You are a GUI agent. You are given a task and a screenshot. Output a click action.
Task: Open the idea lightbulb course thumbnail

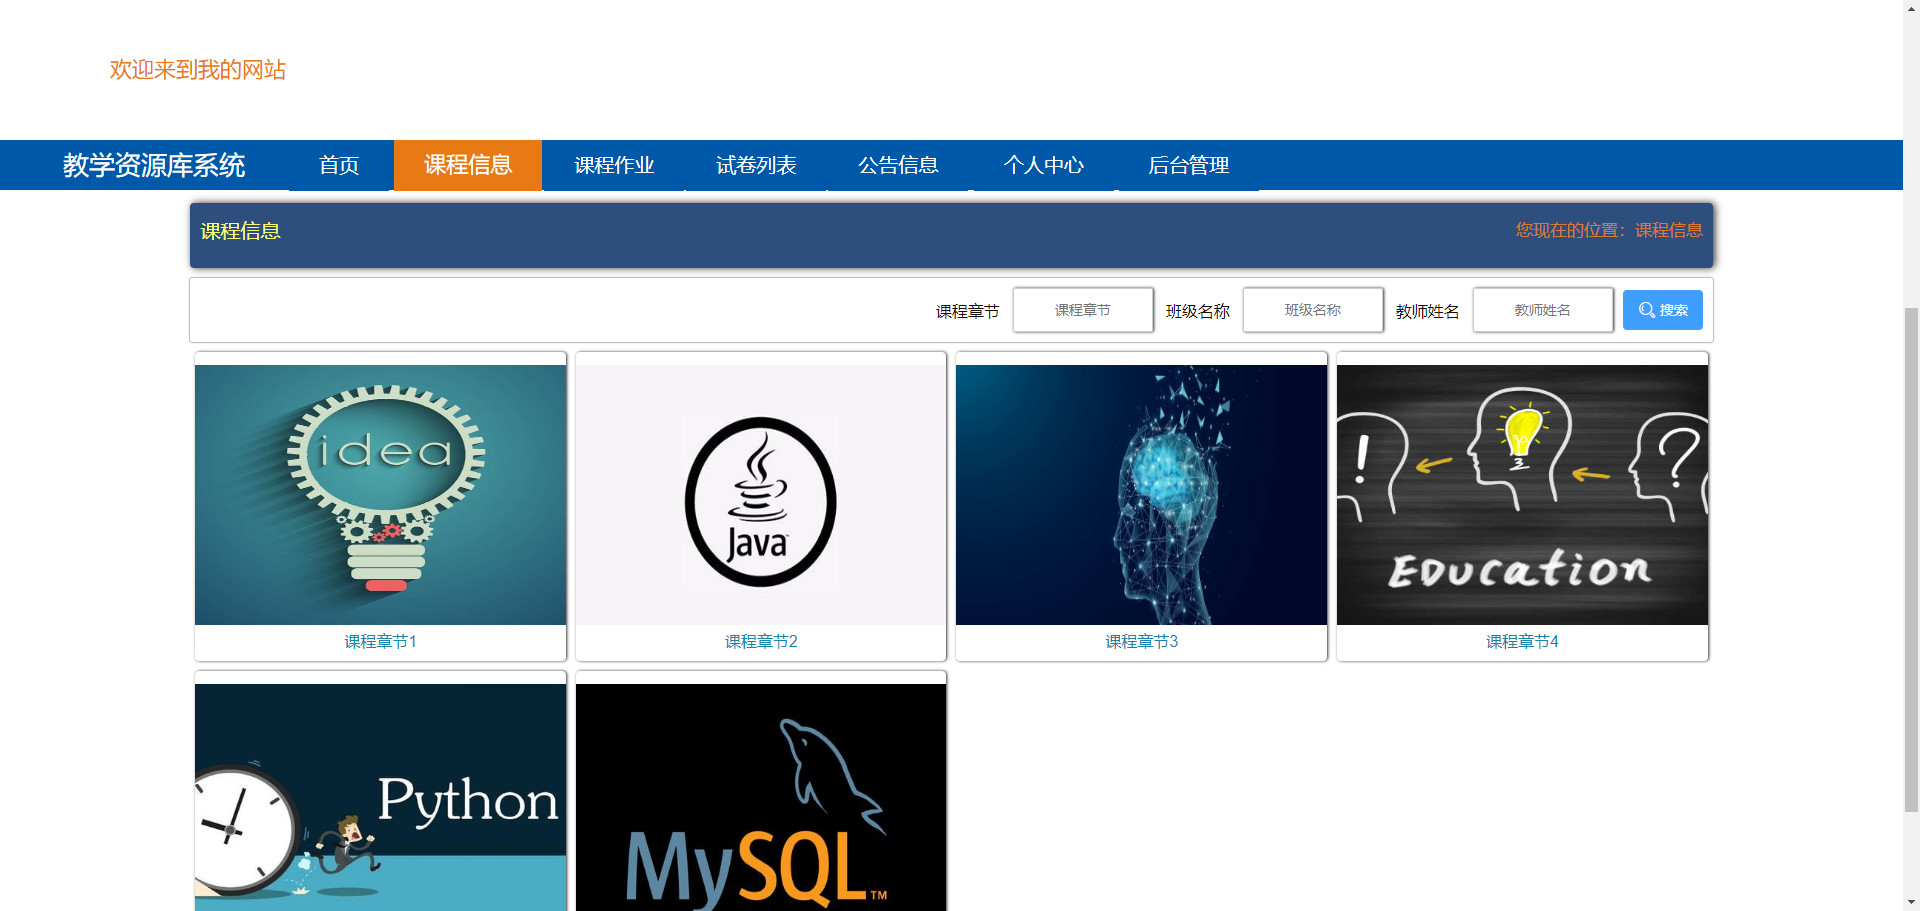coord(380,495)
